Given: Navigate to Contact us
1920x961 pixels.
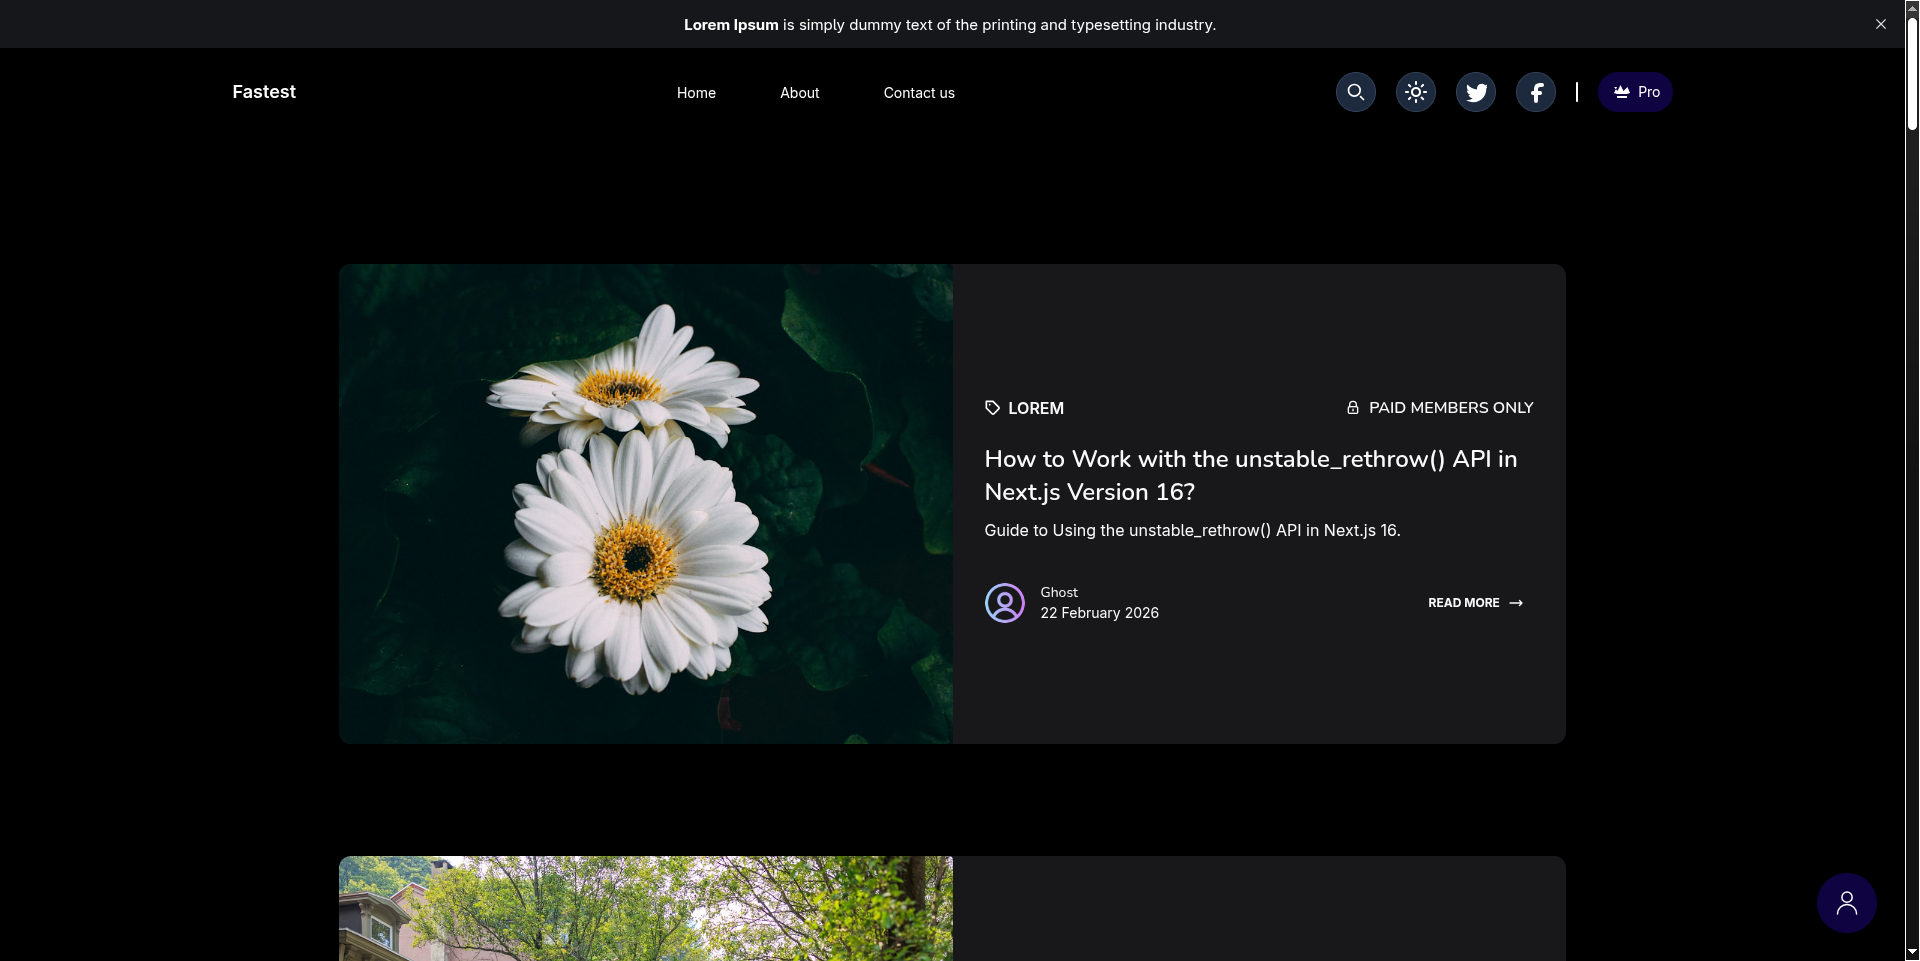Looking at the screenshot, I should pos(918,93).
